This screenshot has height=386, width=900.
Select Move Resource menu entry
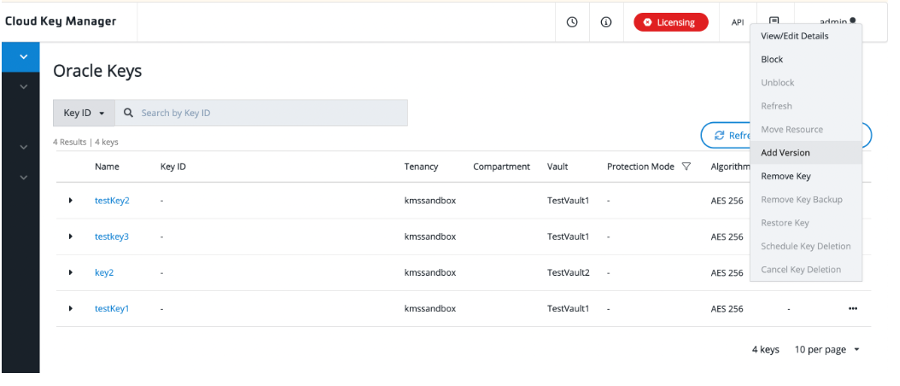[805, 129]
